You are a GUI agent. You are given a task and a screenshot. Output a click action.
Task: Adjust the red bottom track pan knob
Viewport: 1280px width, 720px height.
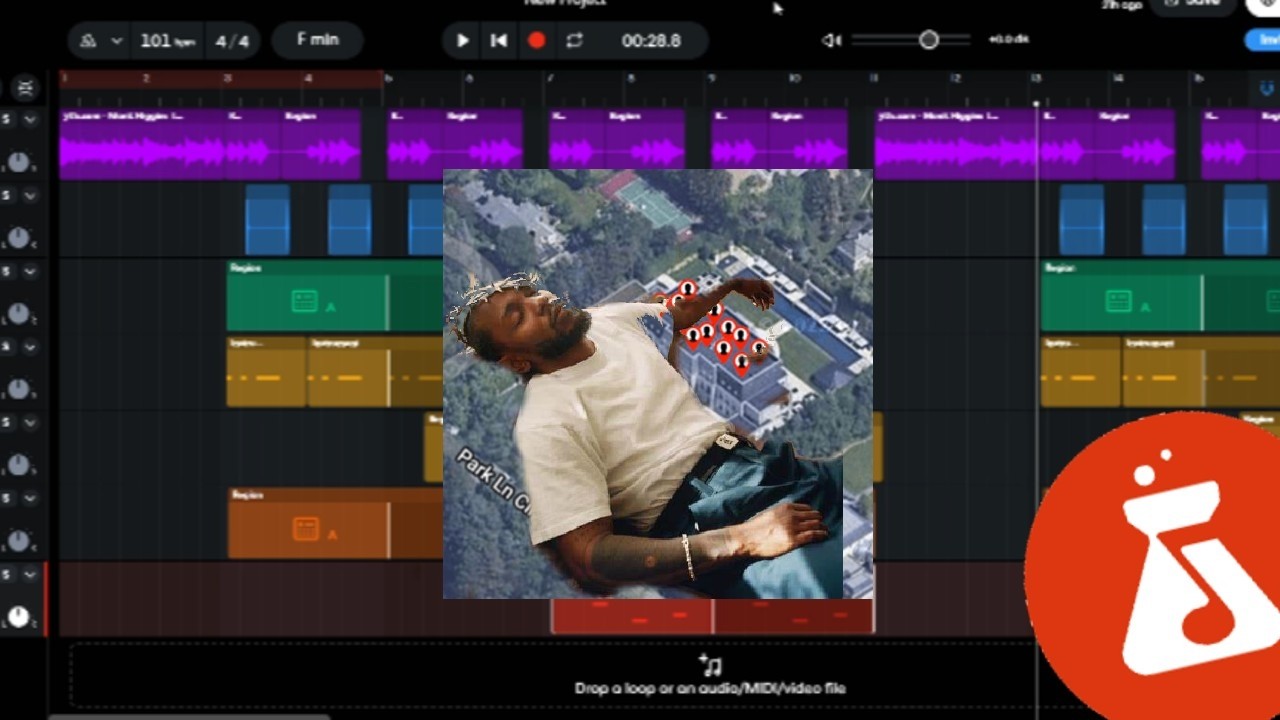(19, 617)
